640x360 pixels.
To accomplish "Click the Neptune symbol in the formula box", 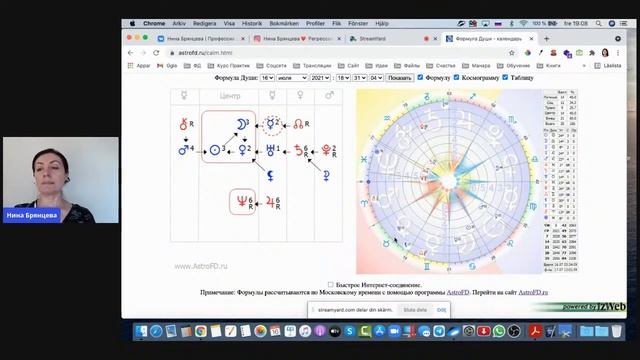I will (x=242, y=201).
